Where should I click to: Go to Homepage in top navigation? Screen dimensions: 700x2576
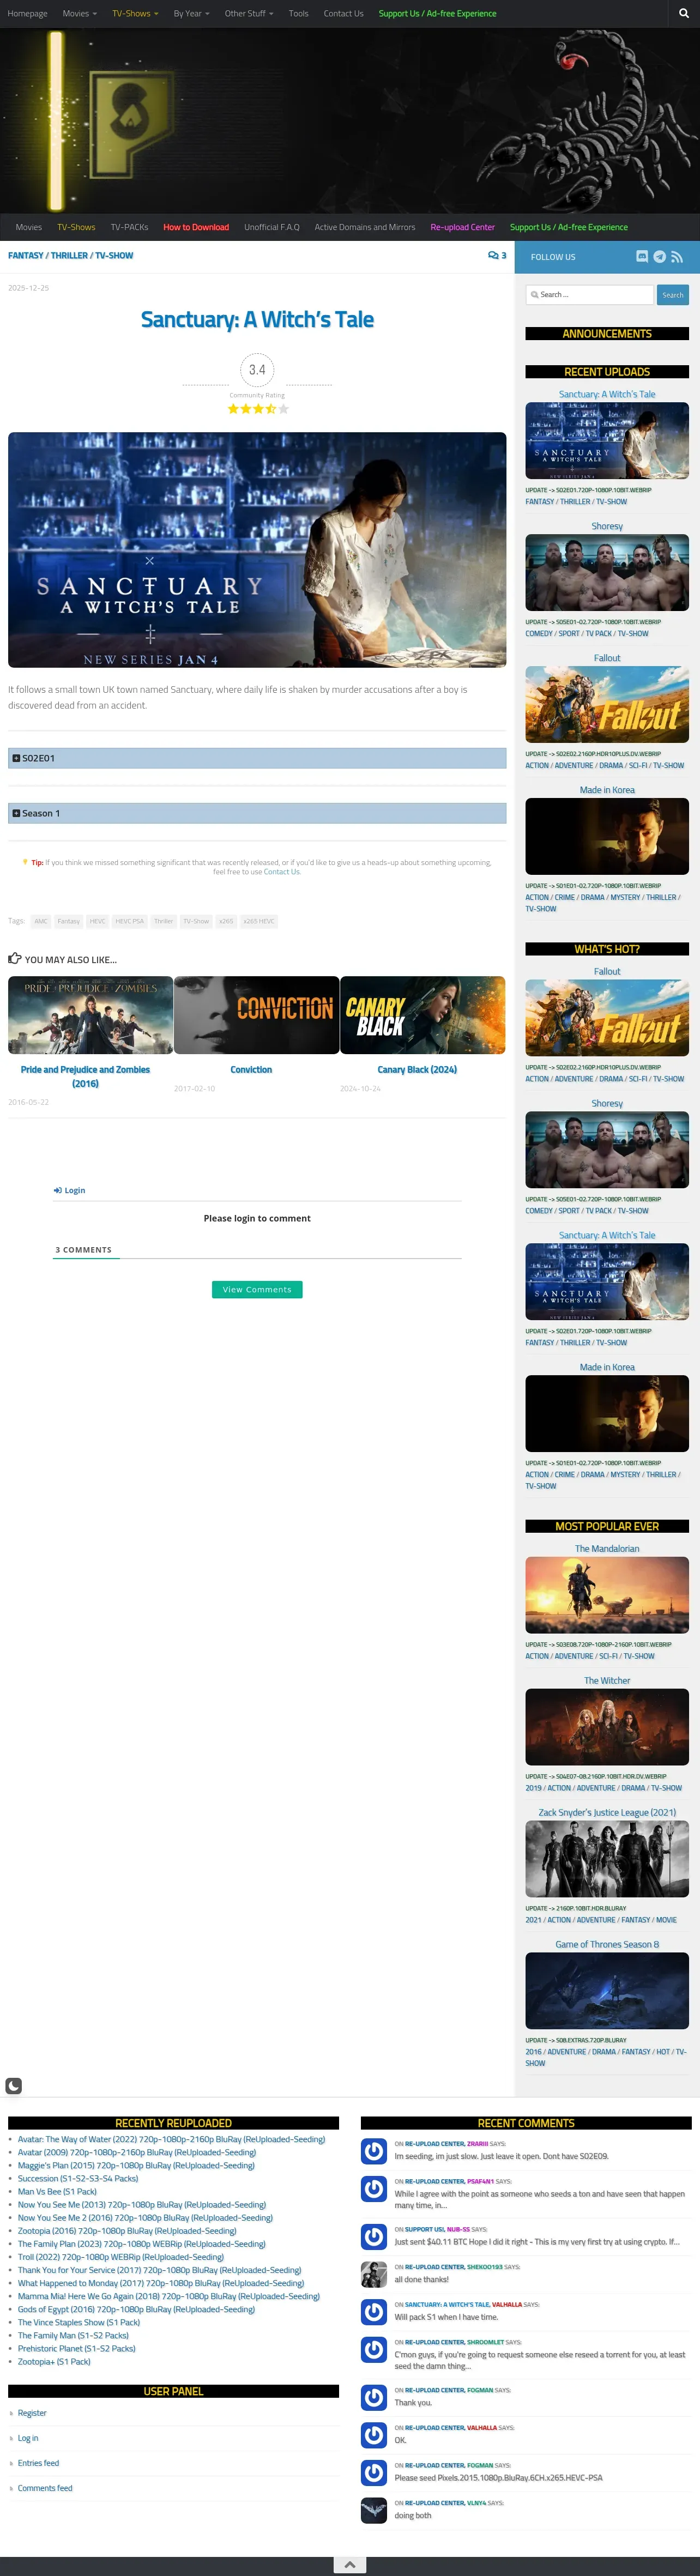pos(28,14)
